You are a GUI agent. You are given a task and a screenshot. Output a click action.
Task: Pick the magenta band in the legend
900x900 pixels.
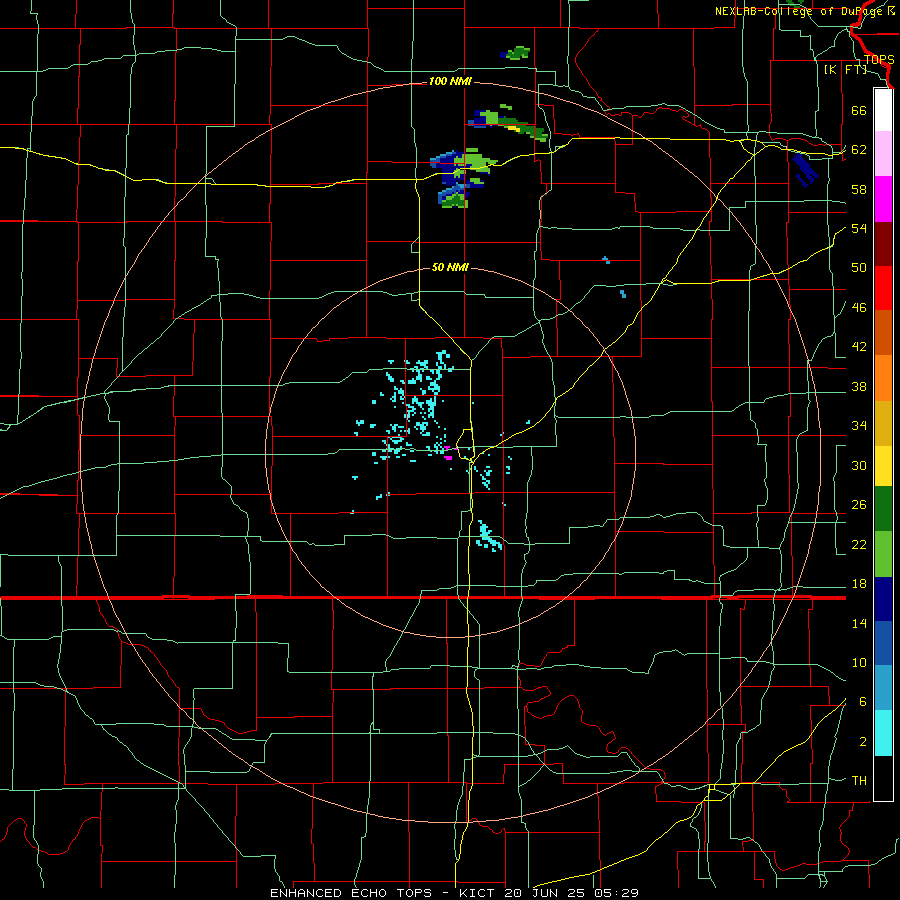pos(883,199)
